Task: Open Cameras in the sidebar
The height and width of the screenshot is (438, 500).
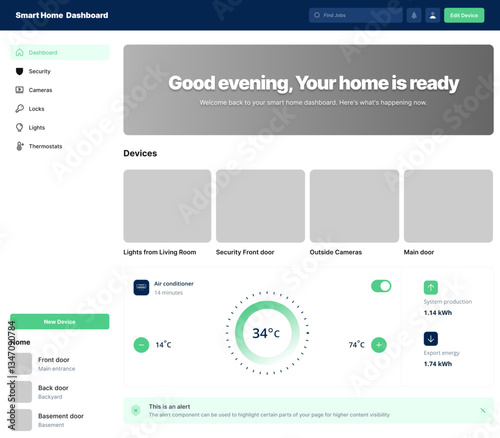Action: 60,90
